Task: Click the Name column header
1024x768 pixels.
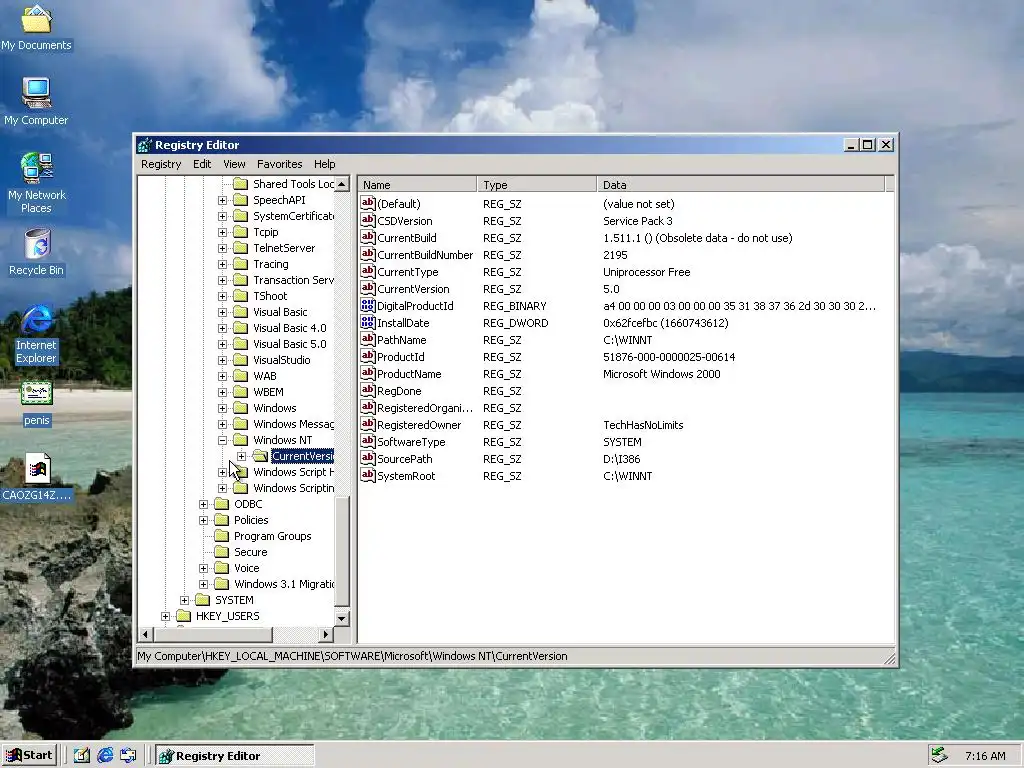Action: 417,185
